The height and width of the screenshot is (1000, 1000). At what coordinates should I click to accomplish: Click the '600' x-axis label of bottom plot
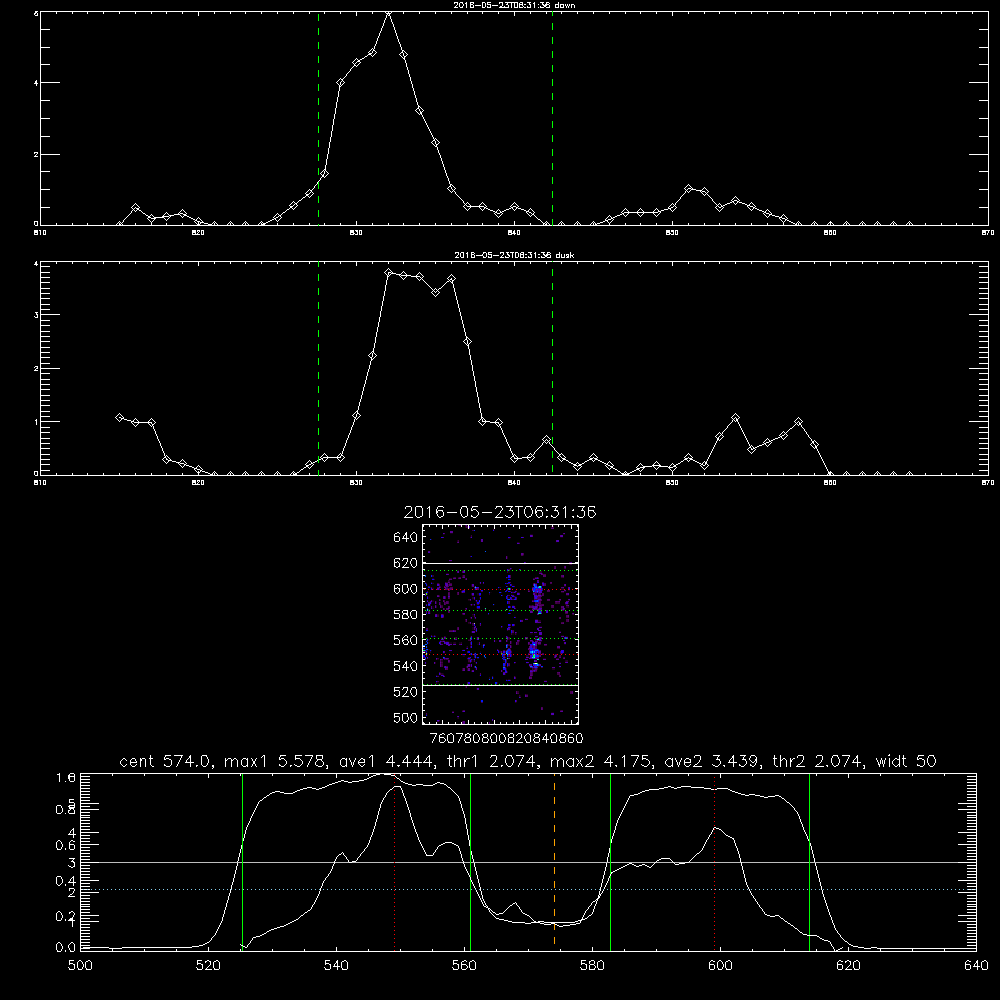pos(721,966)
